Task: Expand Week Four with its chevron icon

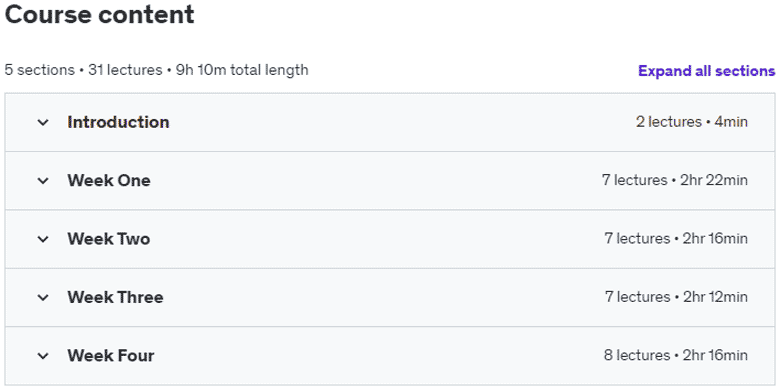Action: pyautogui.click(x=43, y=356)
